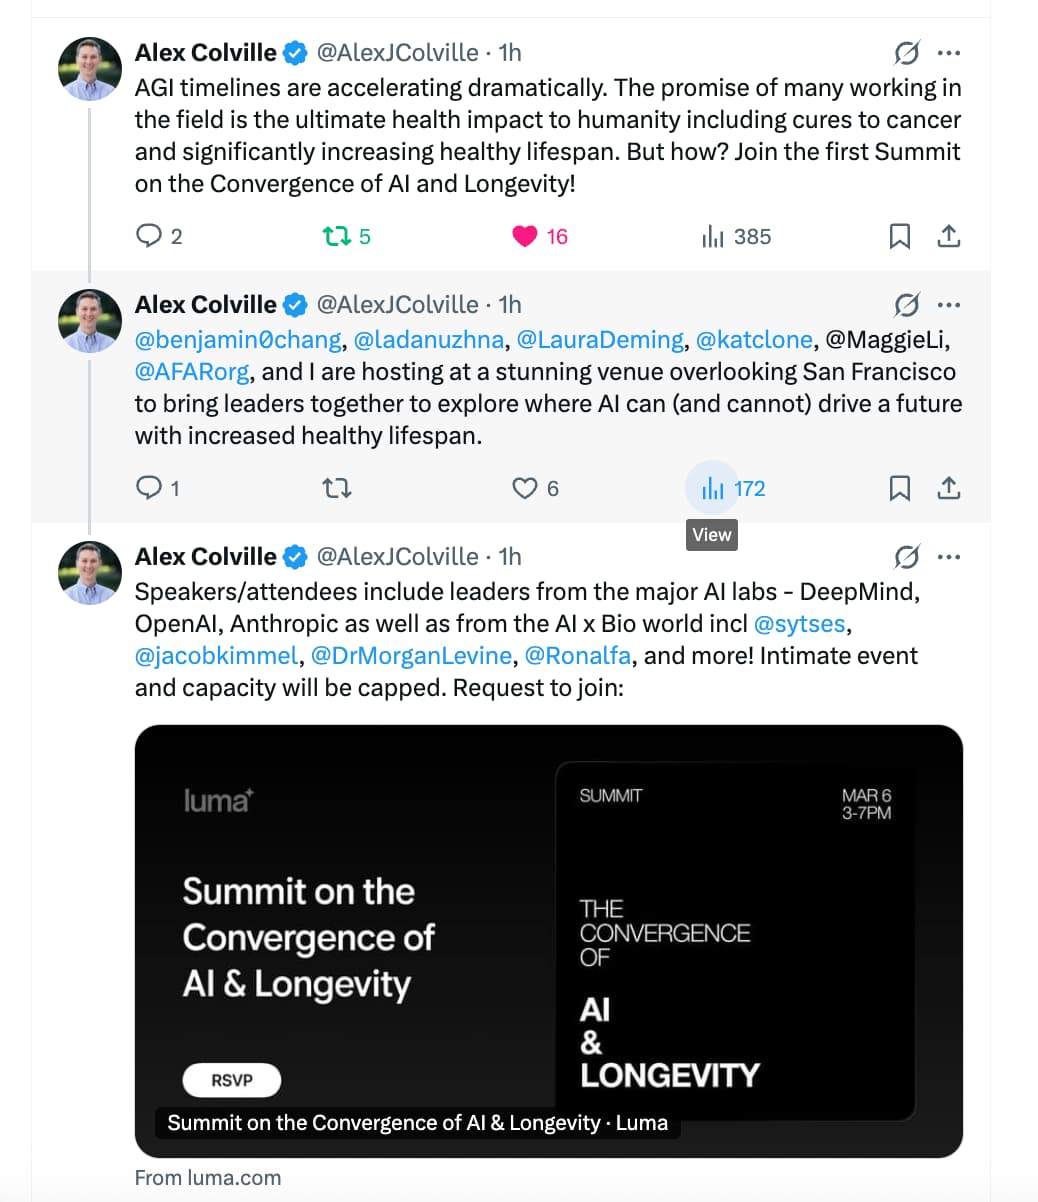The height and width of the screenshot is (1202, 1038).
Task: Click Alex Colville's avatar on third tweet
Action: (x=90, y=573)
